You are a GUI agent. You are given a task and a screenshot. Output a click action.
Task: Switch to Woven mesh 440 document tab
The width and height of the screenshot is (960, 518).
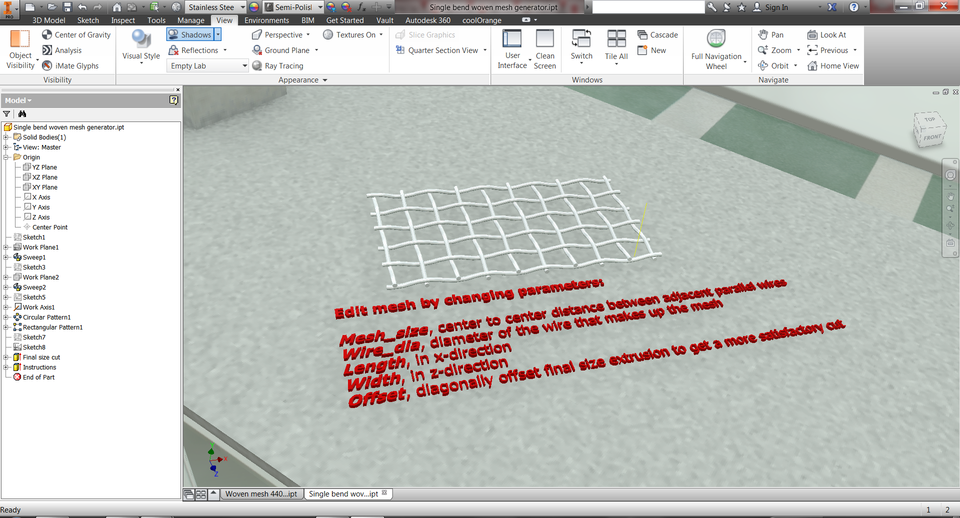coord(261,494)
